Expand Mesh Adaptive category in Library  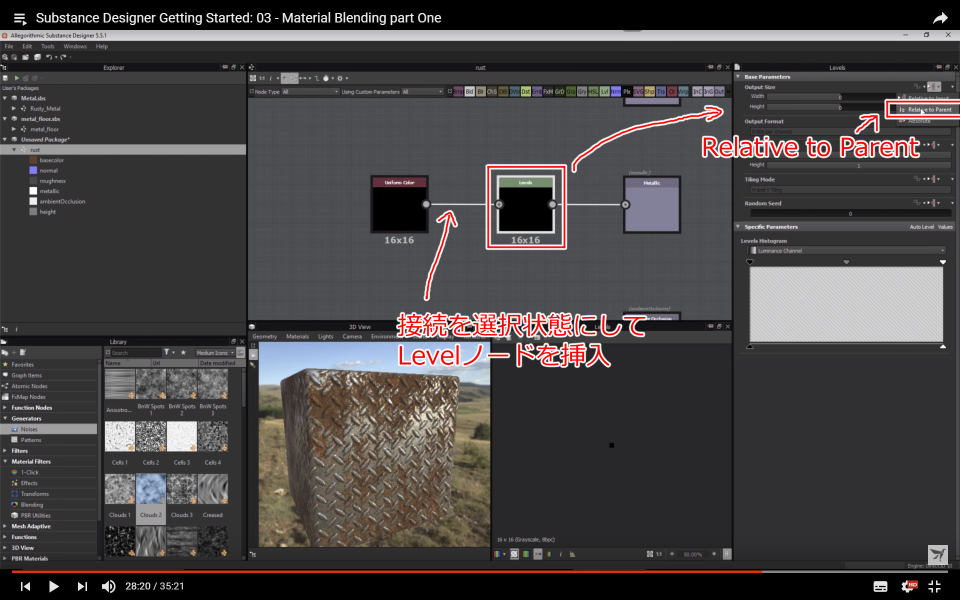click(x=6, y=527)
